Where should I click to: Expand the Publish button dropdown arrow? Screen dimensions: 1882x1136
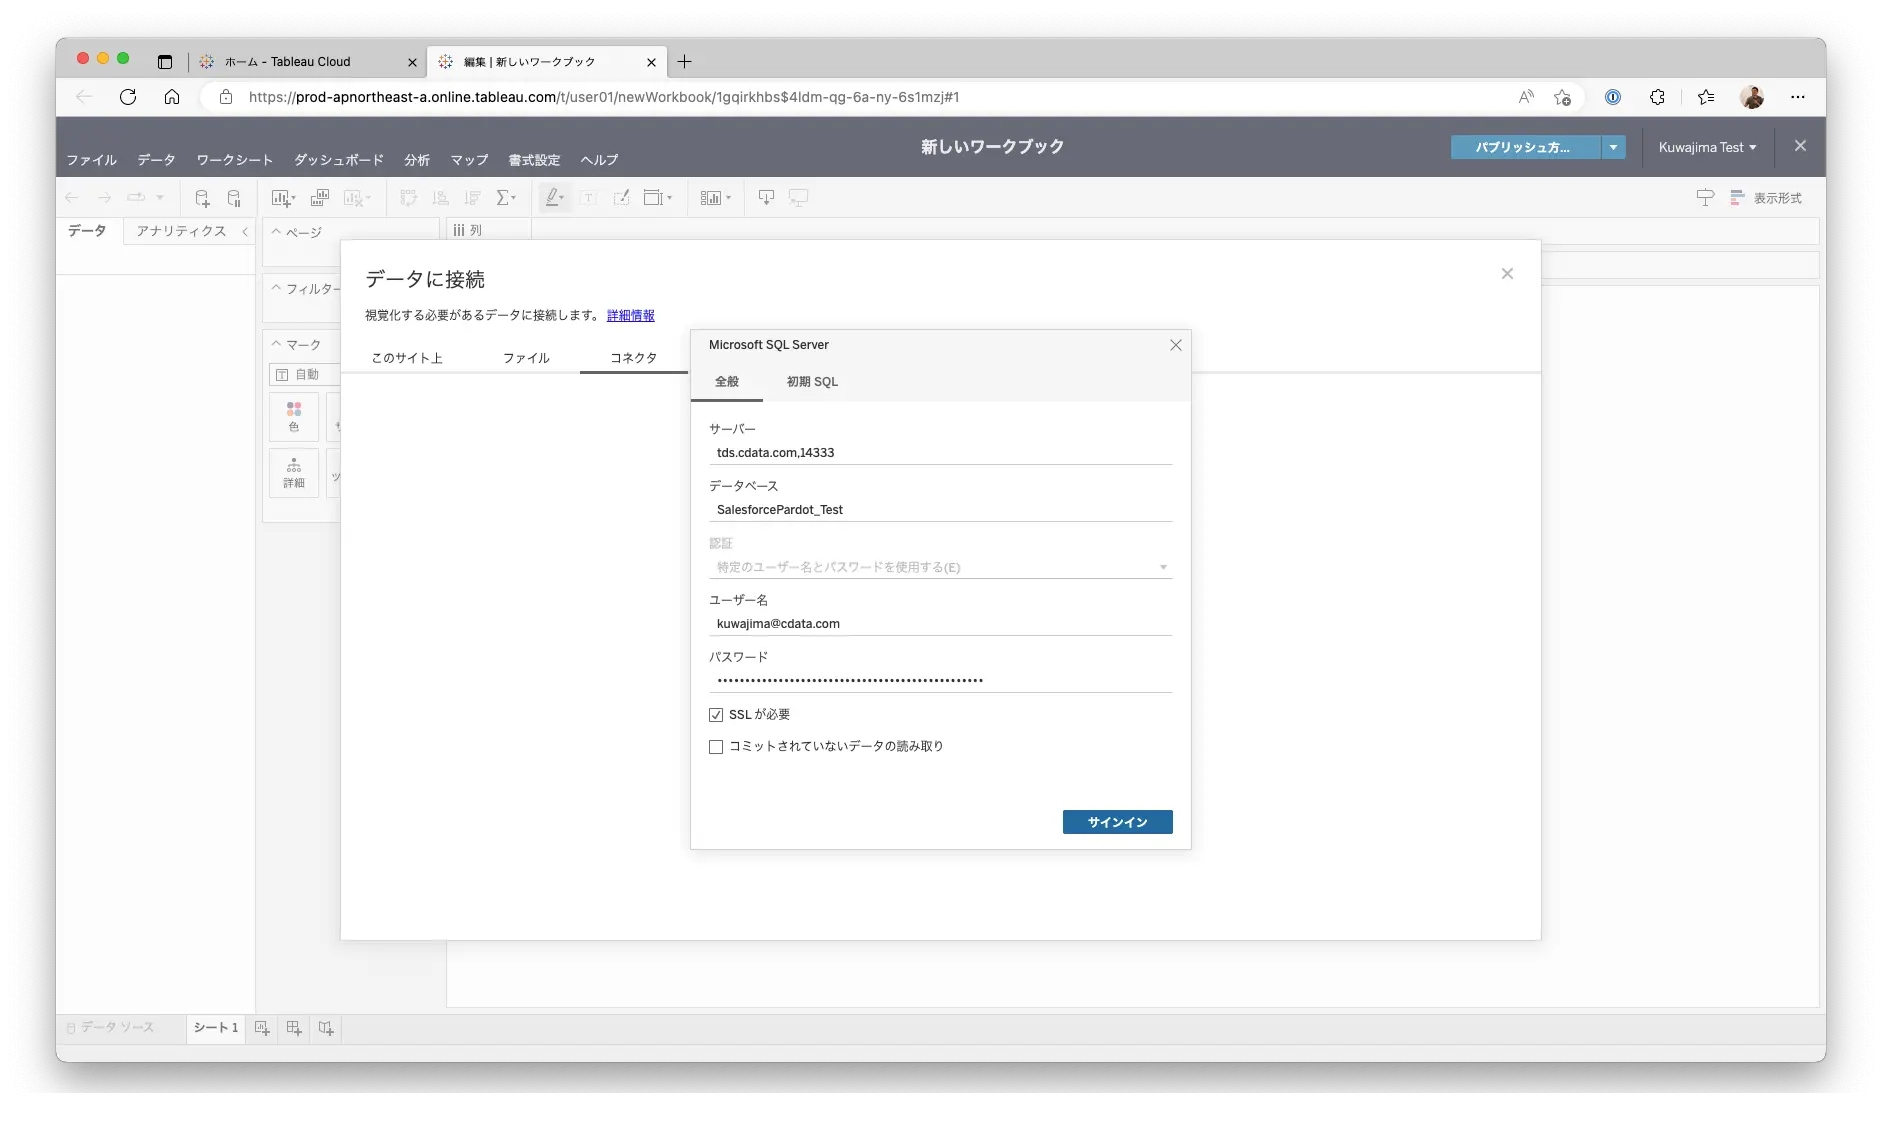(x=1613, y=147)
